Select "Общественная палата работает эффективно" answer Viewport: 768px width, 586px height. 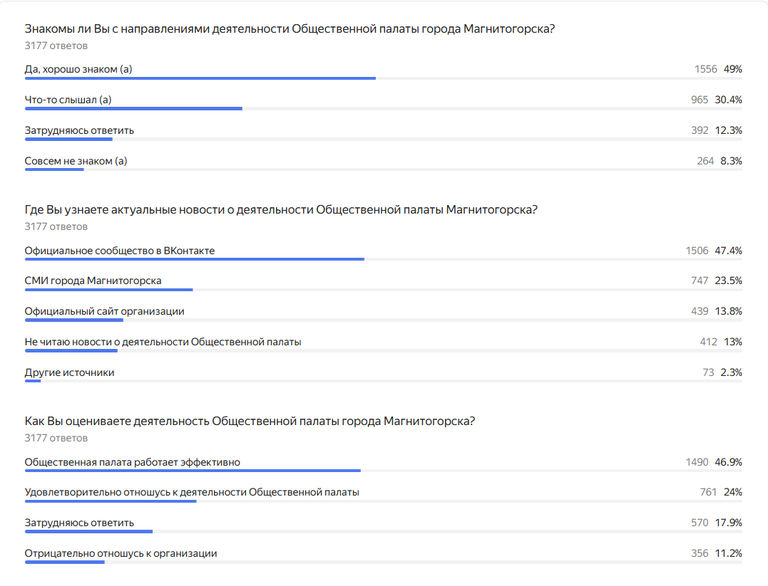(132, 462)
